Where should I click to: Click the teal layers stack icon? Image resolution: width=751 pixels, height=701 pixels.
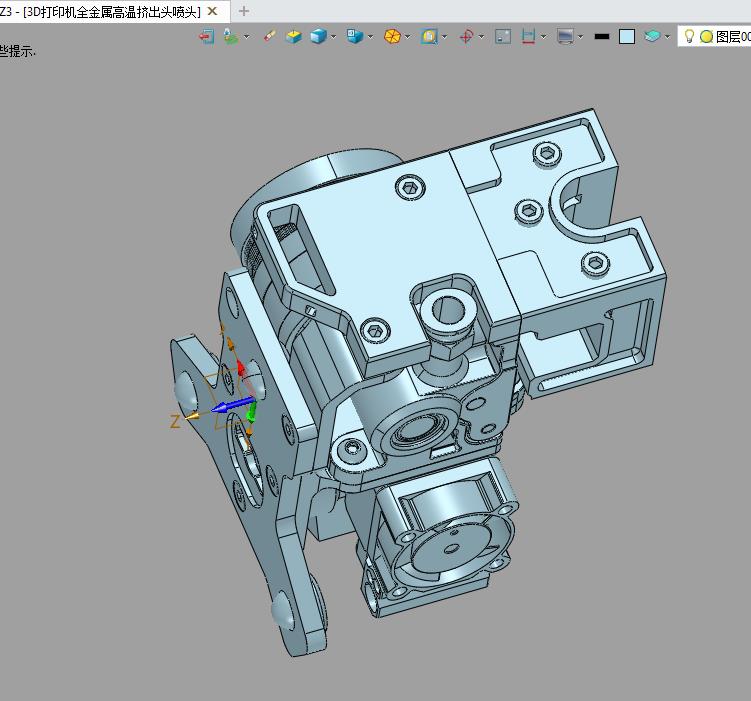[652, 36]
